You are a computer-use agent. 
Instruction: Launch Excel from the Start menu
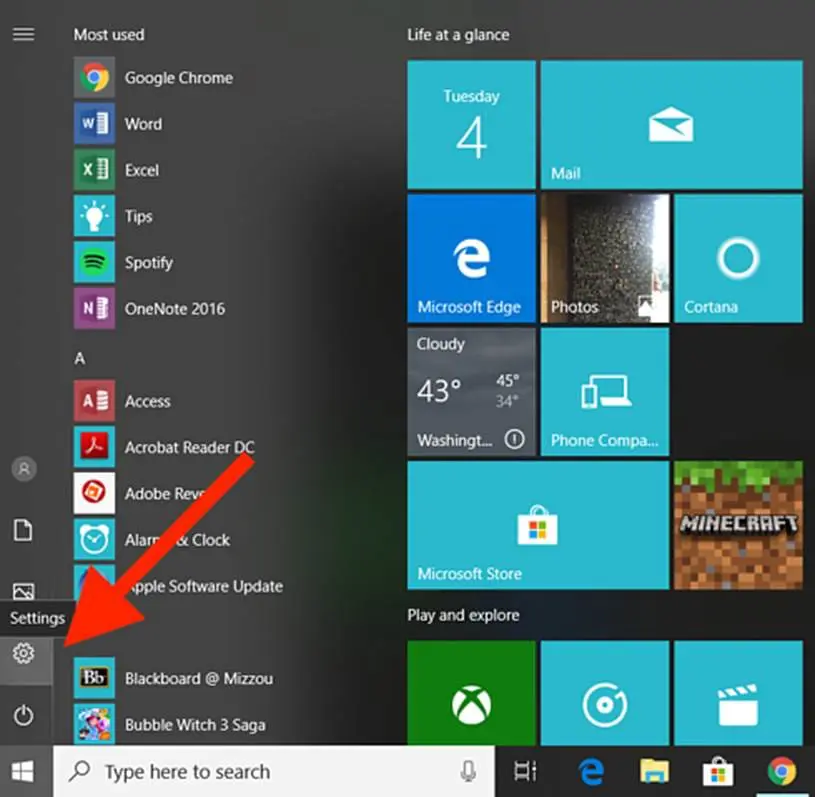(140, 170)
